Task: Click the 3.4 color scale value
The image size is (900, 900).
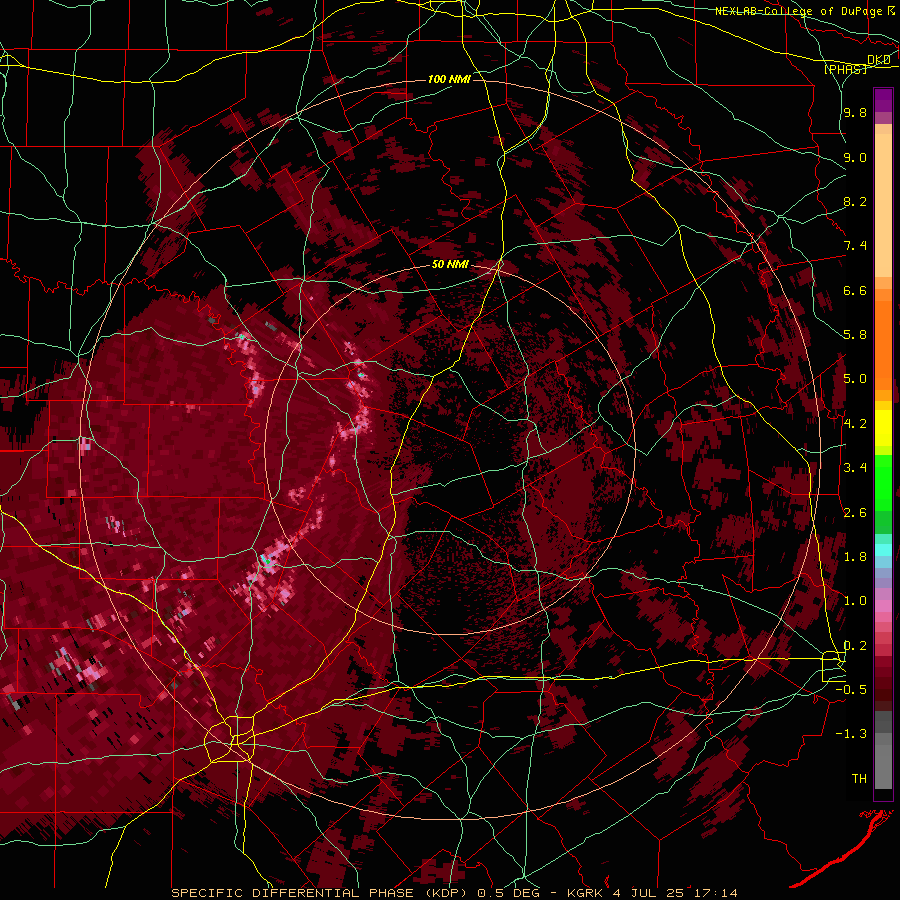Action: click(855, 468)
